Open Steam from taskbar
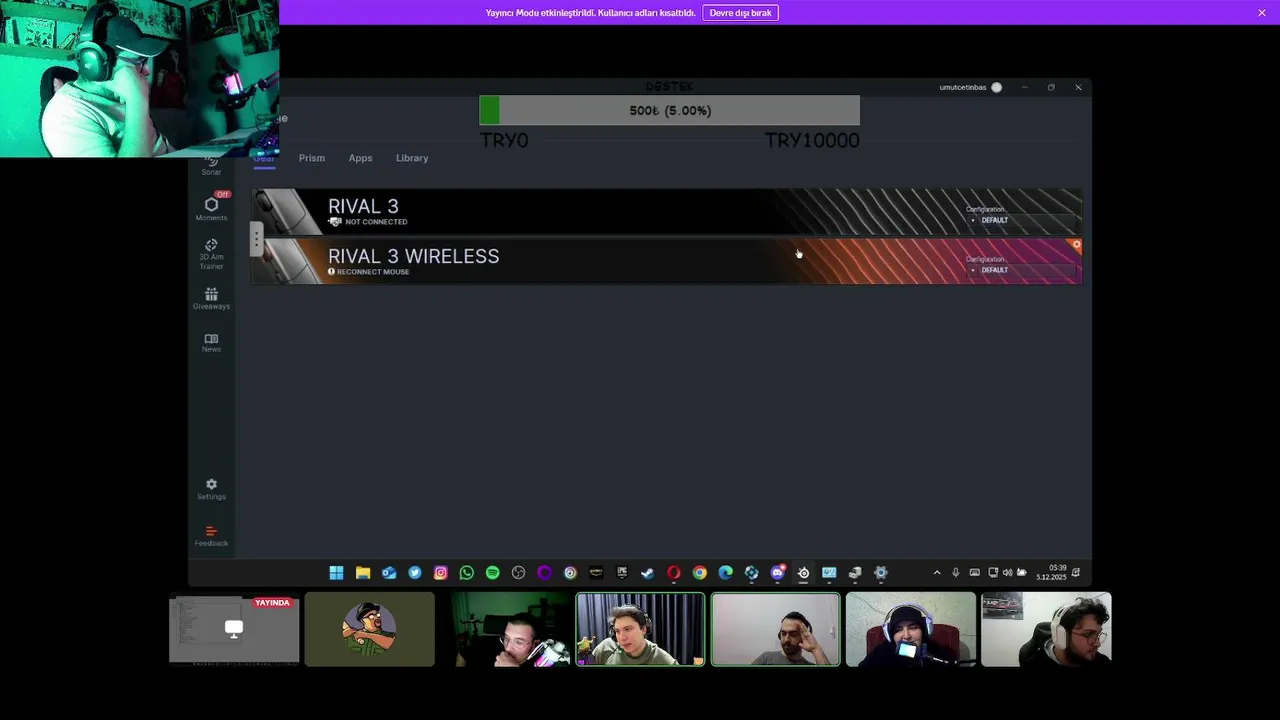Screen dimensions: 1280x720 [648, 573]
